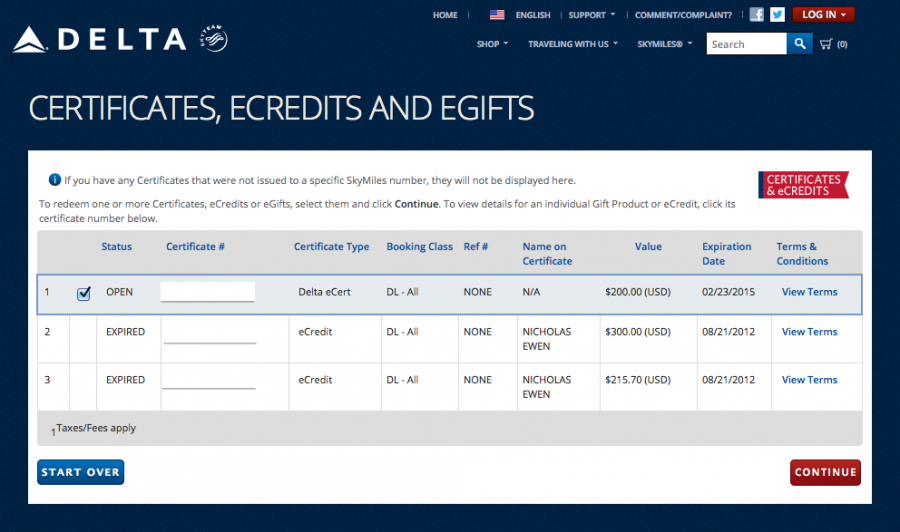The image size is (900, 532).
Task: Click the Certificate # column header
Action: point(195,246)
